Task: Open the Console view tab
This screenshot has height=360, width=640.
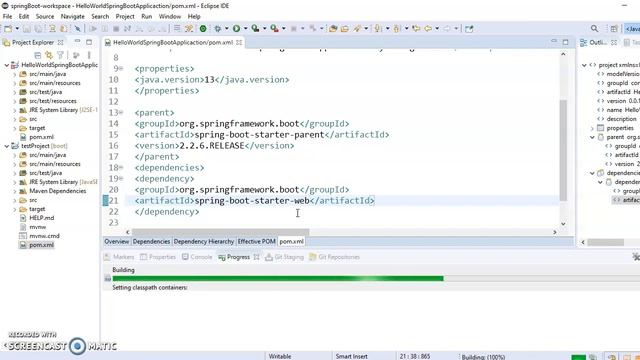Action: [197, 257]
